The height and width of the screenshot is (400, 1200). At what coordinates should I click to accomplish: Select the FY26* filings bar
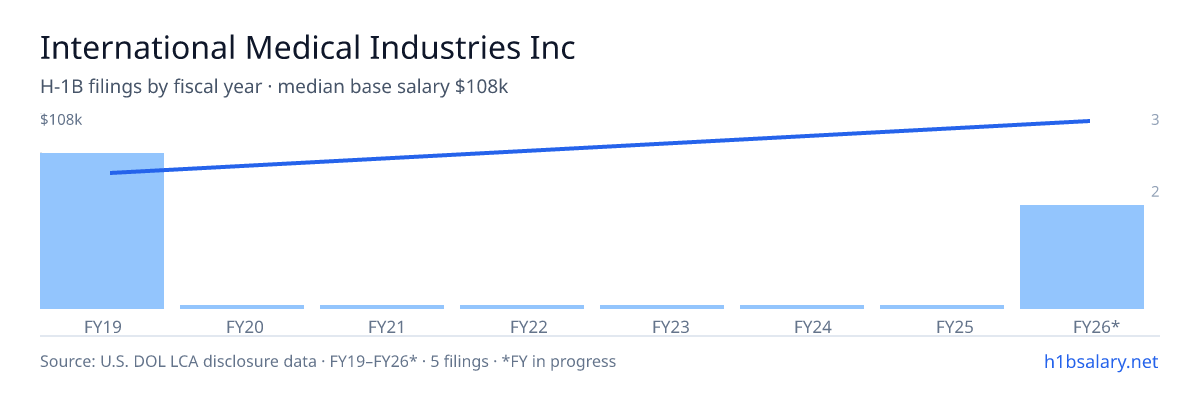tap(1082, 257)
